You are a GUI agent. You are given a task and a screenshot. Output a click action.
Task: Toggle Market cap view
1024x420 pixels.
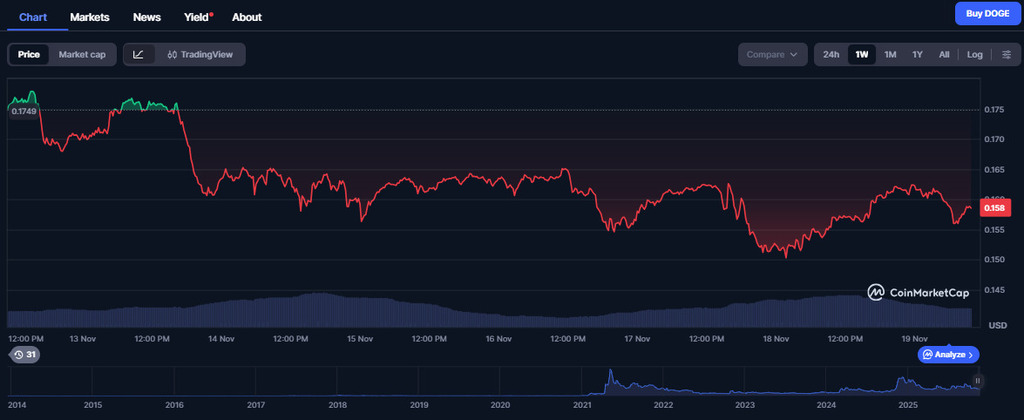(x=82, y=54)
